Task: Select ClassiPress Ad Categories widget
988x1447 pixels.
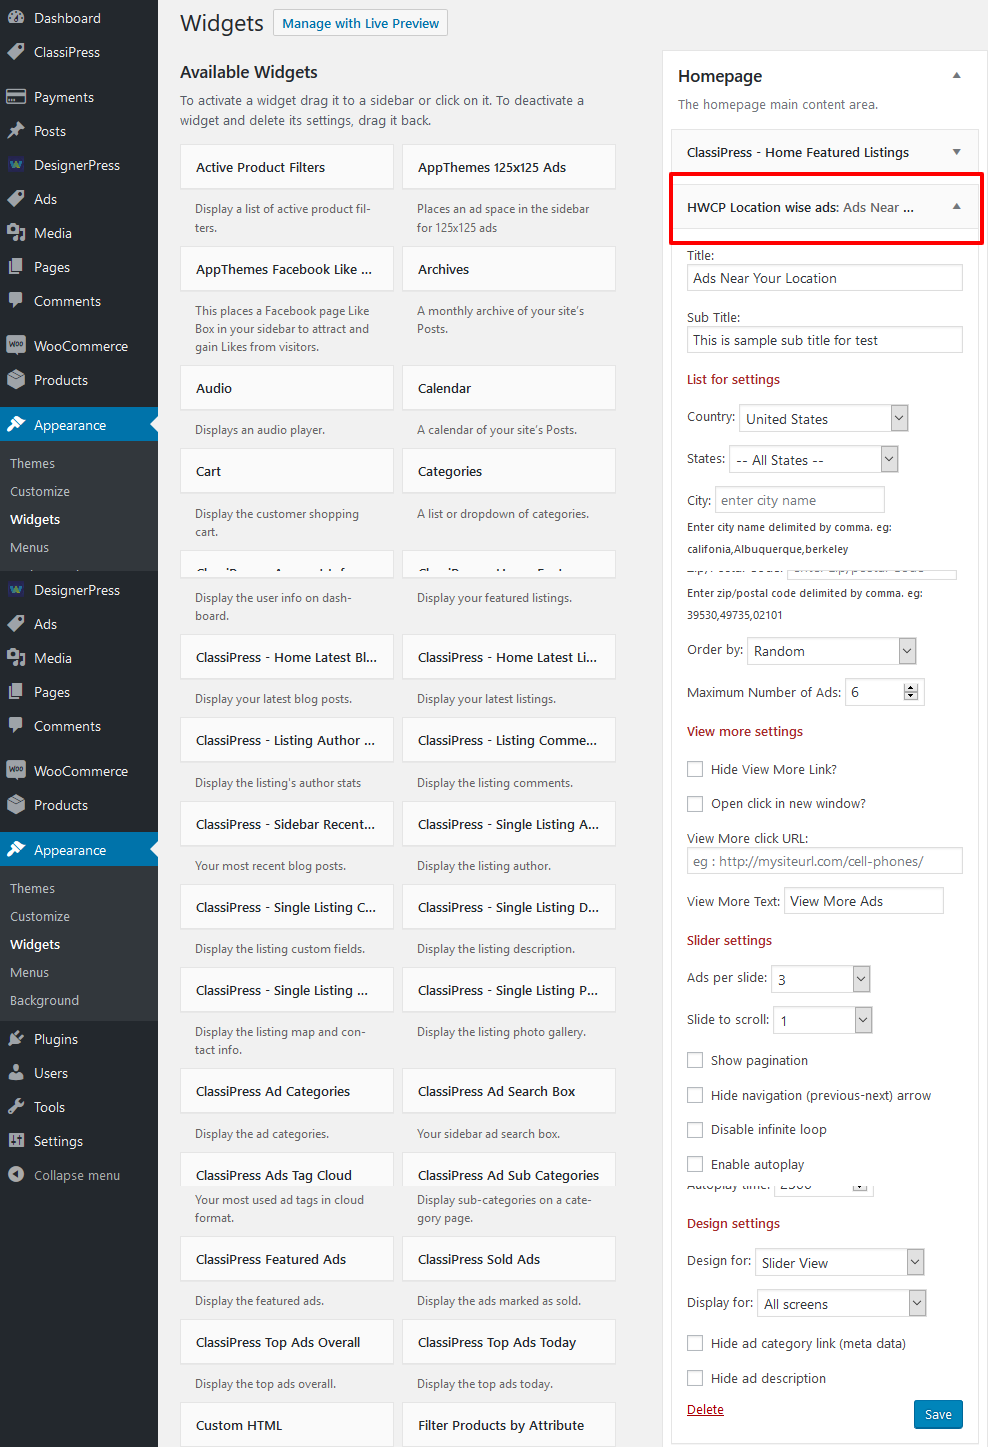Action: [287, 1091]
